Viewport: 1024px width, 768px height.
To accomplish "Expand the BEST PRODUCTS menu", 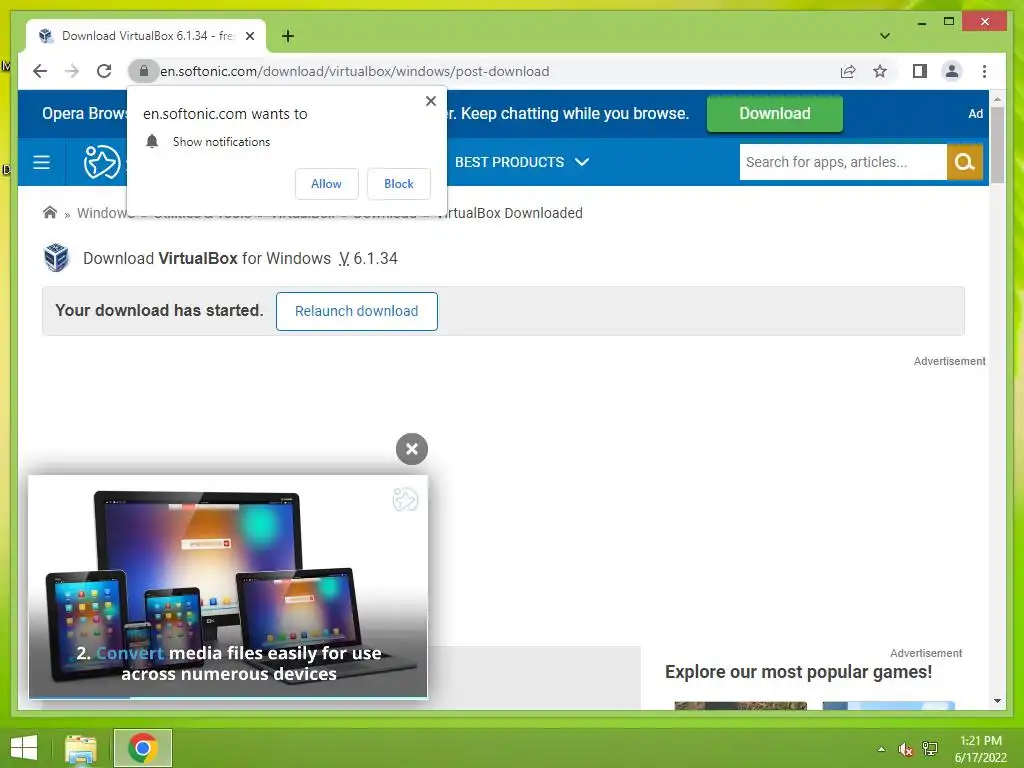I will coord(522,162).
